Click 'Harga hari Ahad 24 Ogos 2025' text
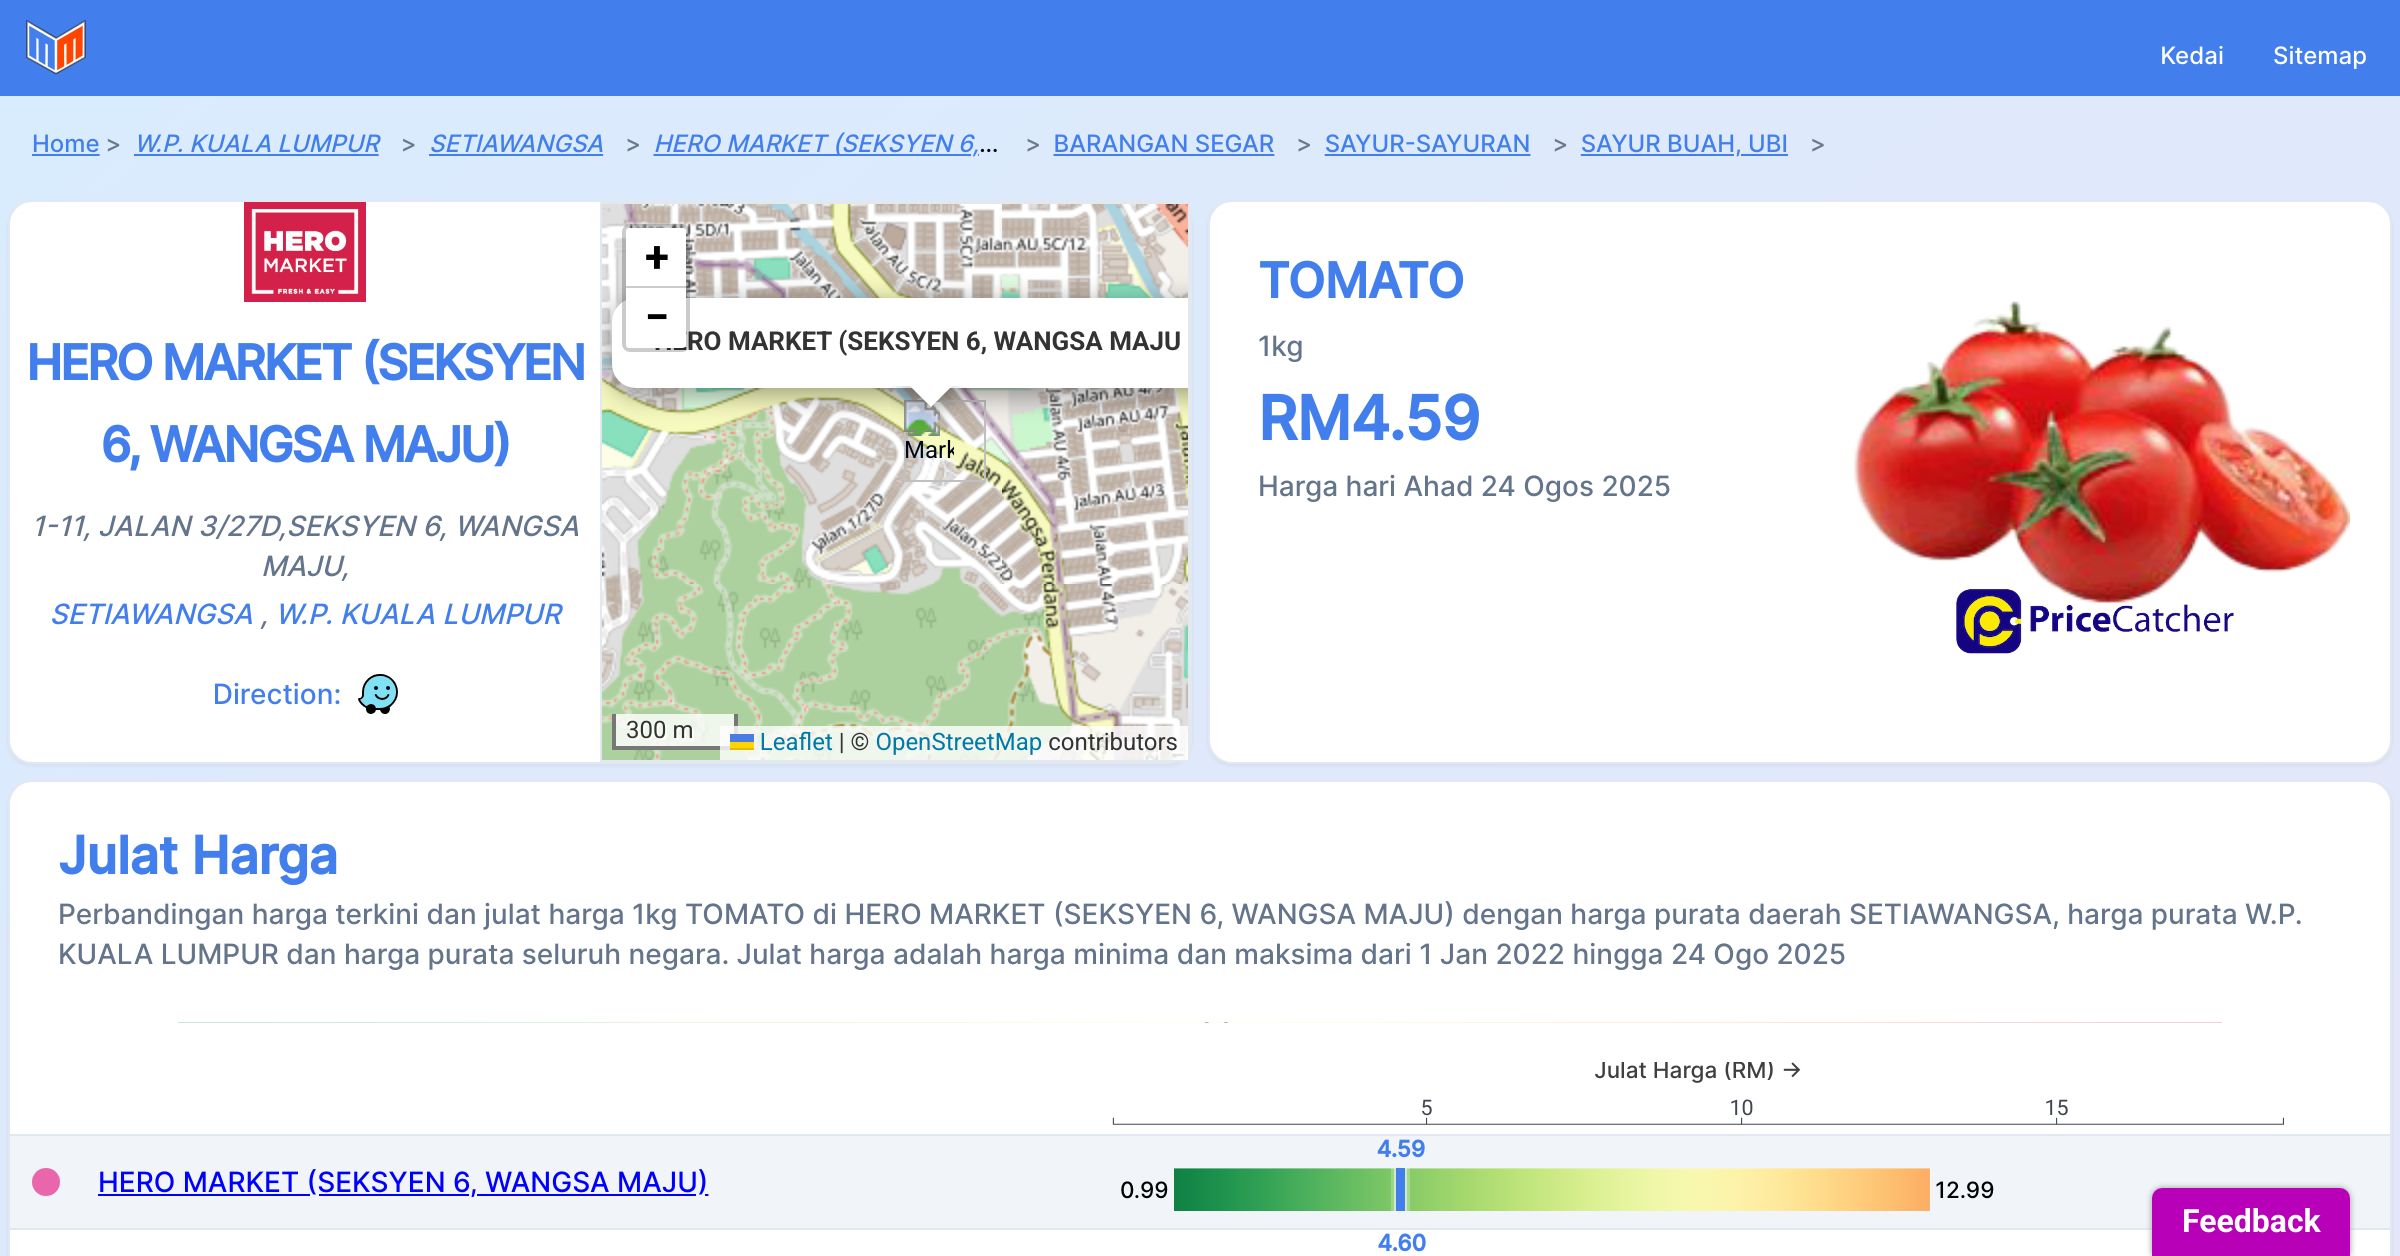Viewport: 2400px width, 1256px height. tap(1464, 486)
